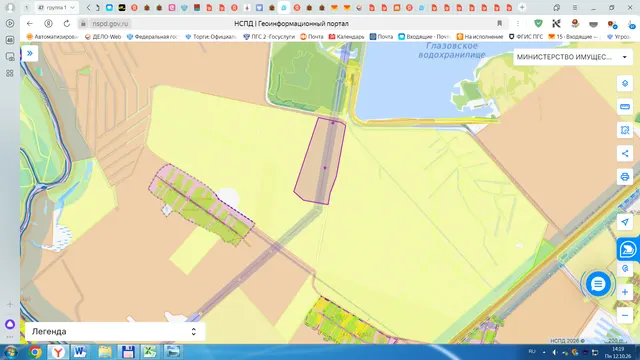Viewport: 640px width, 360px height.
Task: Open Microsoft Word from the taskbar
Action: coord(80,352)
